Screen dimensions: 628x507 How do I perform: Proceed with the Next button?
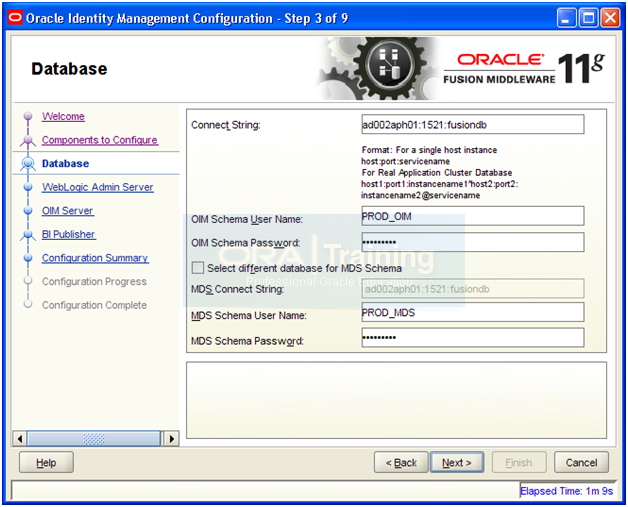click(x=457, y=463)
